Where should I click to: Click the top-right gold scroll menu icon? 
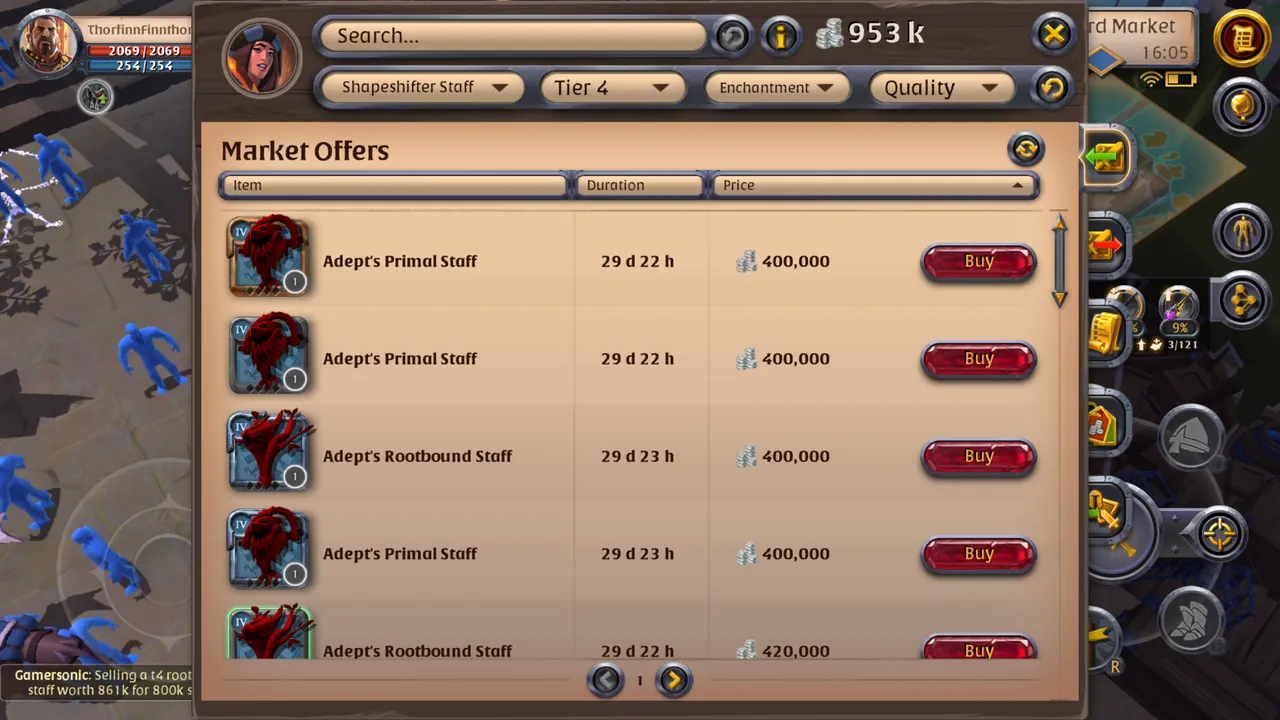pyautogui.click(x=1242, y=38)
